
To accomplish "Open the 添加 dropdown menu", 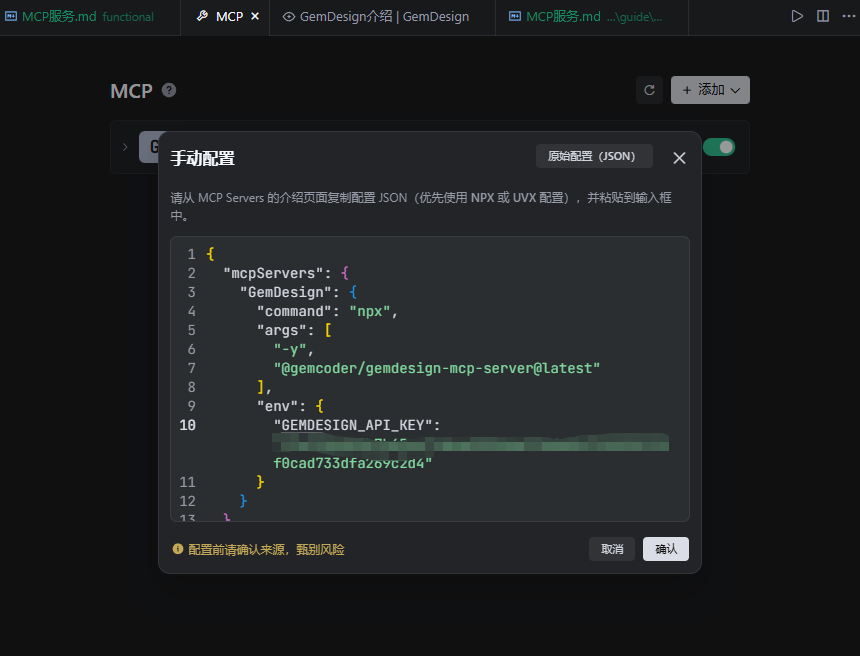I will (710, 90).
